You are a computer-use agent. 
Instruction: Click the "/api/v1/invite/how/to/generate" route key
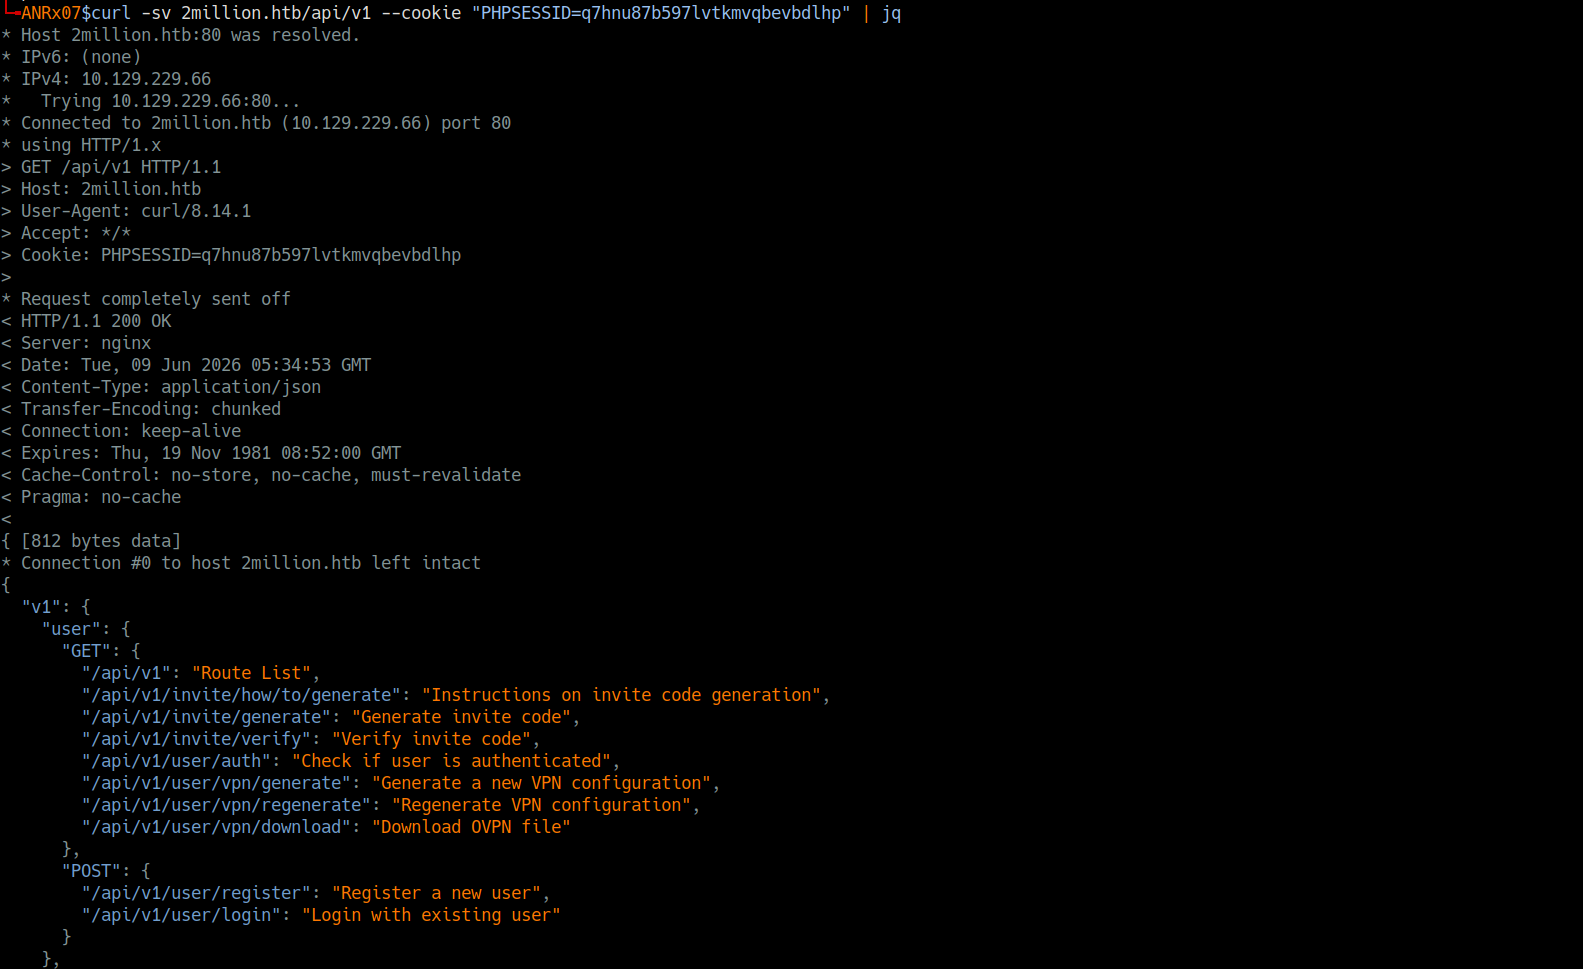point(241,695)
